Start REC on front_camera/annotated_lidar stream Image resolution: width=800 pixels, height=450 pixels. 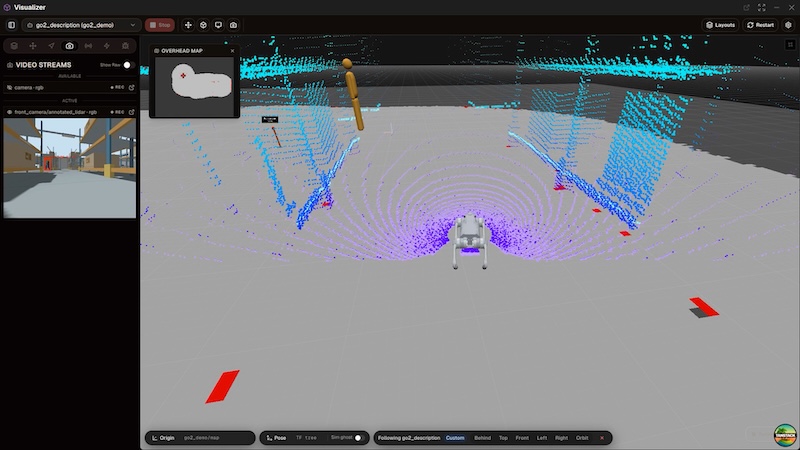click(118, 112)
